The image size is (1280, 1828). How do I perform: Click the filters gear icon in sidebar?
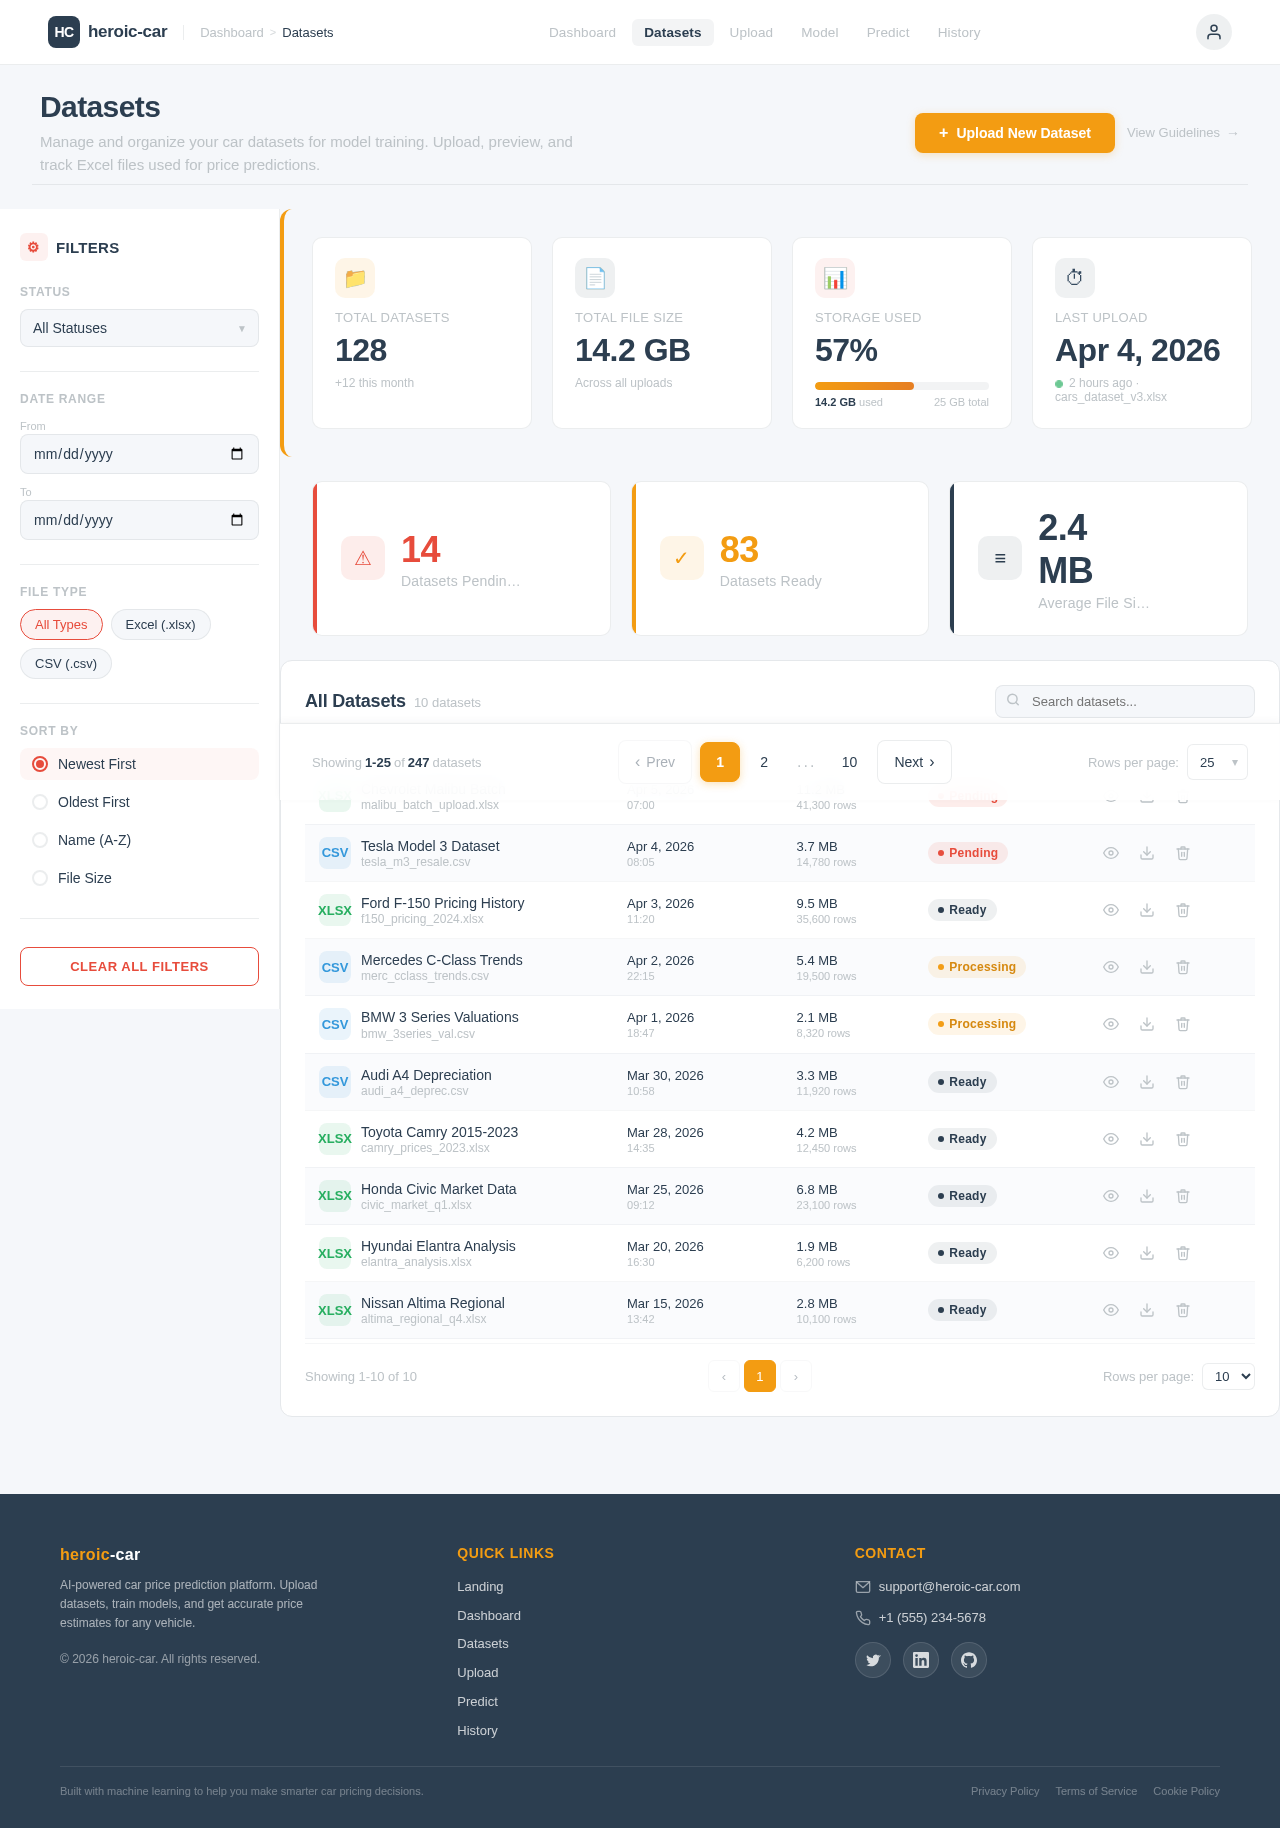pyautogui.click(x=34, y=247)
